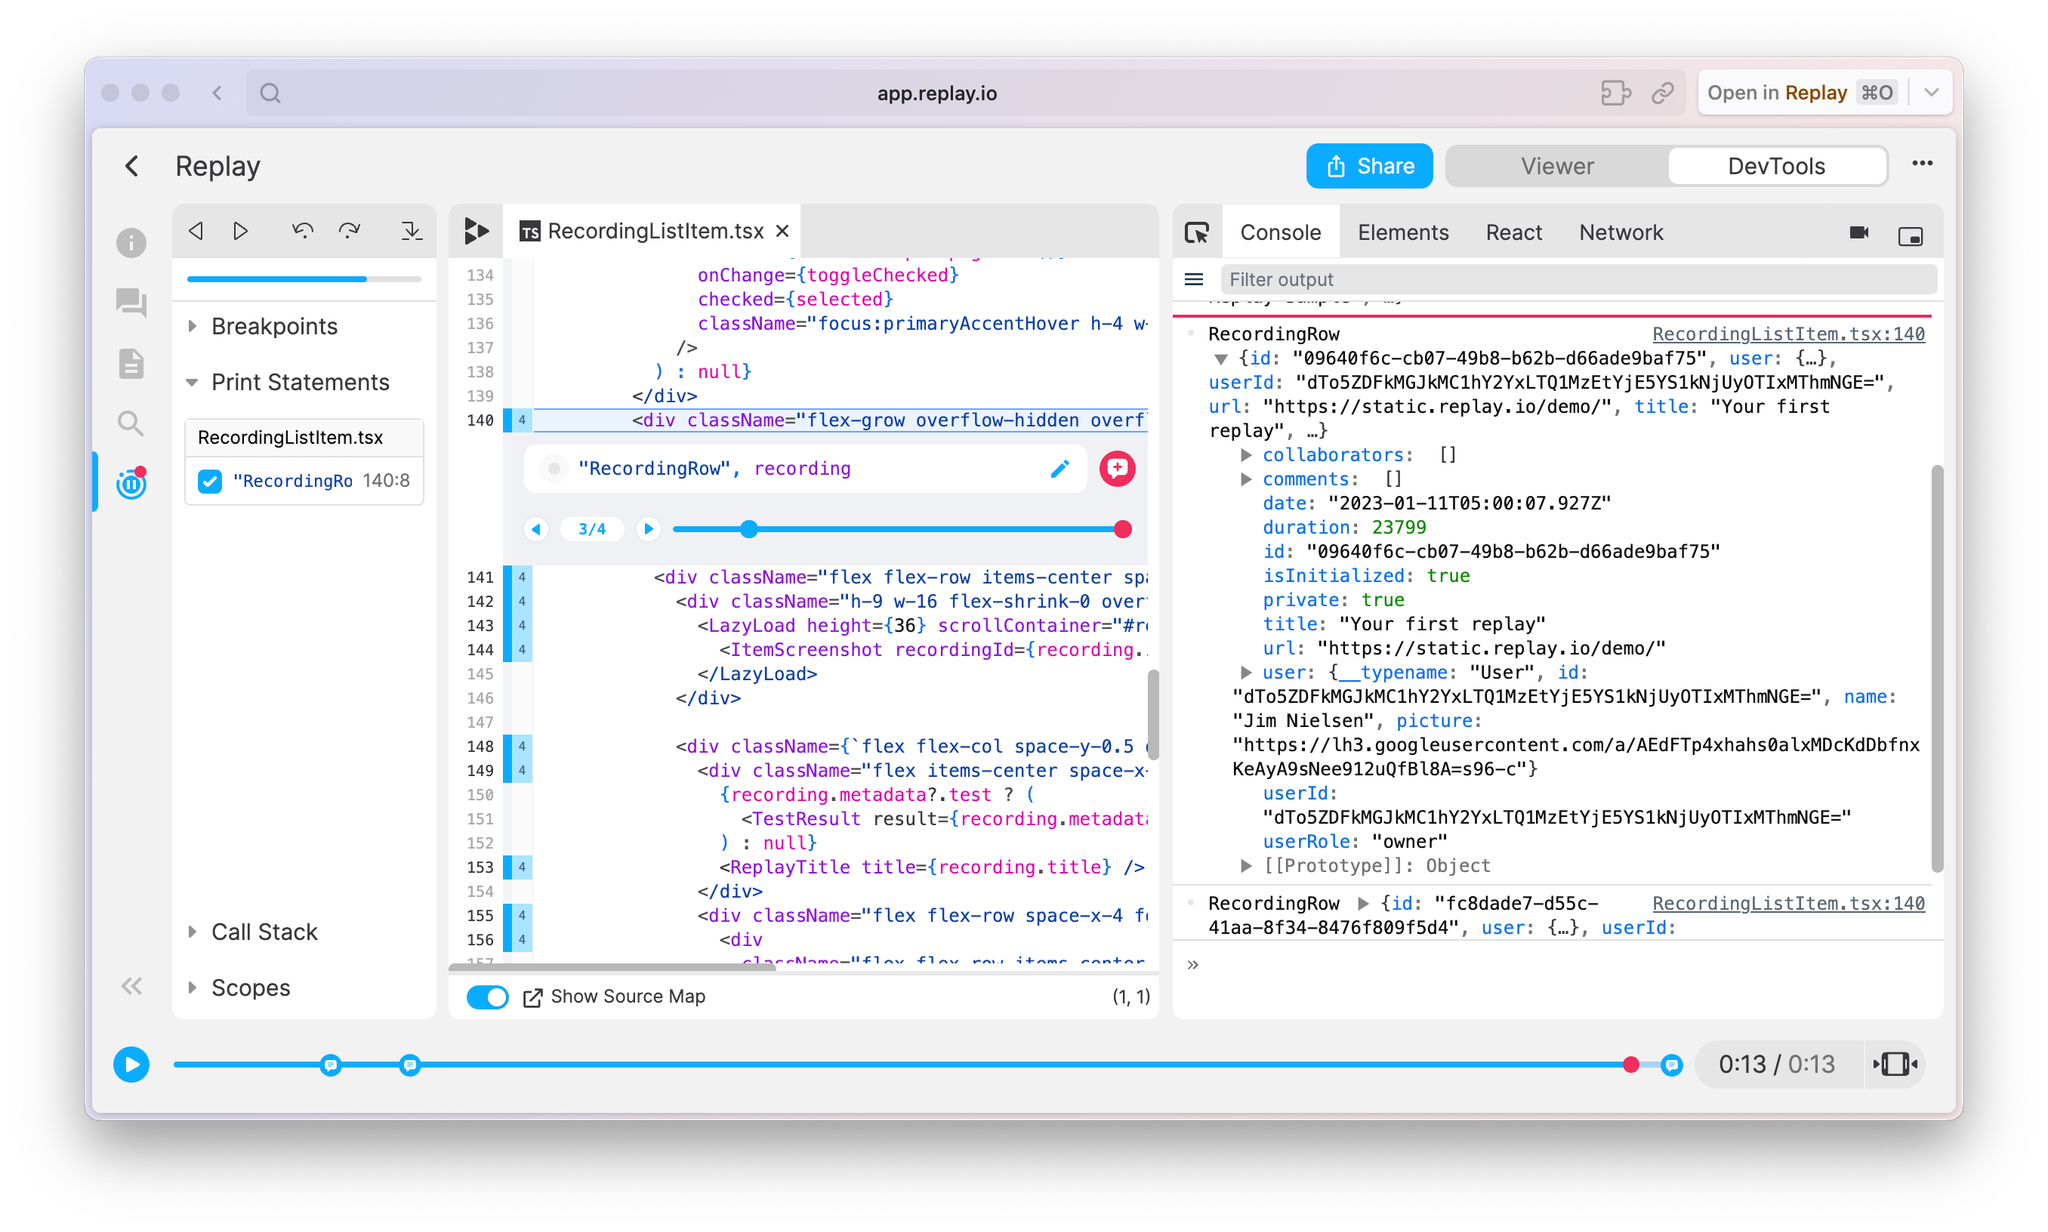2048x1232 pixels.
Task: Toggle the Show Source Map switch
Action: (x=487, y=997)
